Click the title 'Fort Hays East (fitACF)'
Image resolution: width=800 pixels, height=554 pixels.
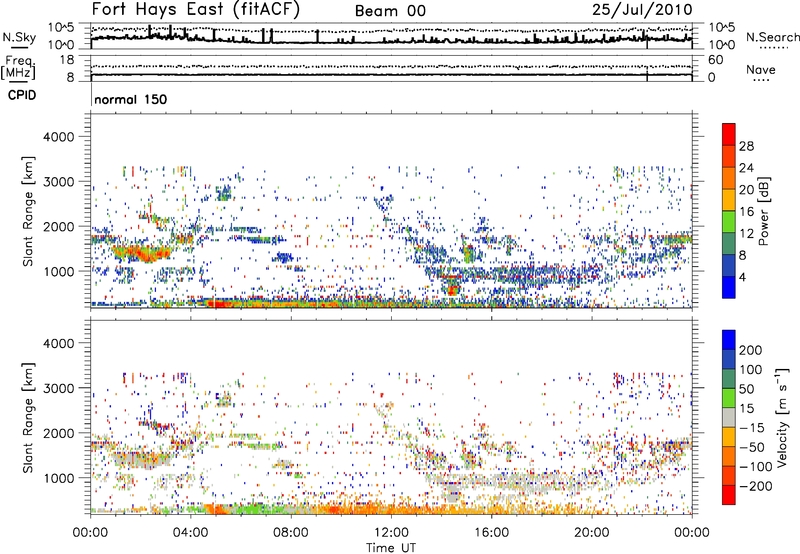pyautogui.click(x=195, y=9)
